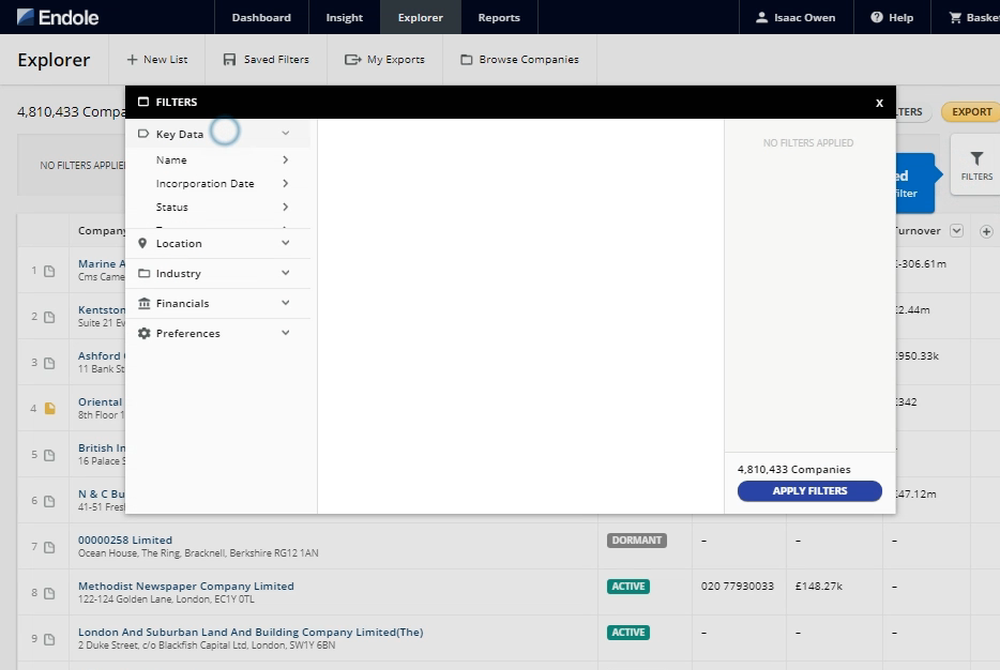
Task: Select the Explorer tab
Action: [x=420, y=17]
